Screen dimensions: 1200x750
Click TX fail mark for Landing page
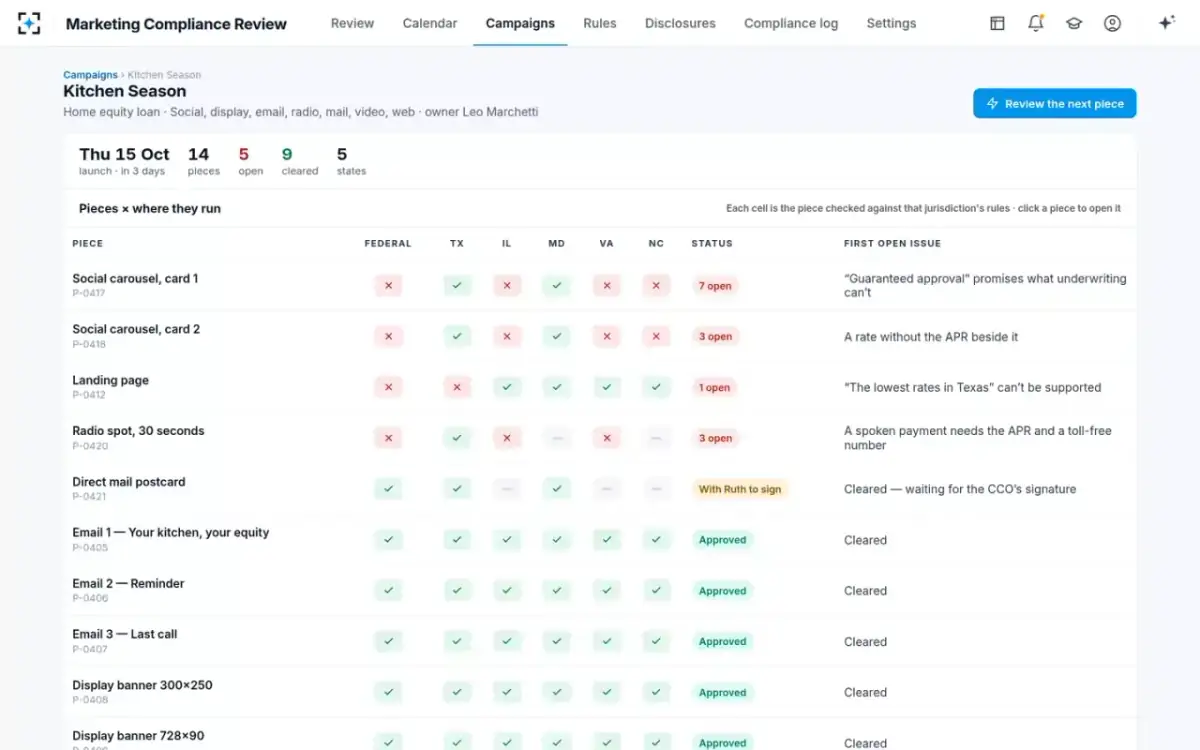tap(457, 387)
